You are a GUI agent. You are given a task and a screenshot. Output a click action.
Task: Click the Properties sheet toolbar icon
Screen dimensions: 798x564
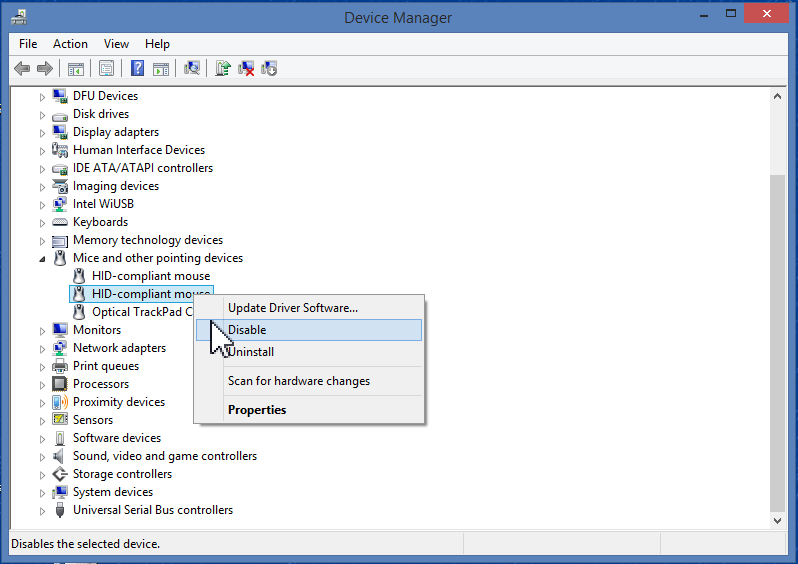tap(105, 68)
